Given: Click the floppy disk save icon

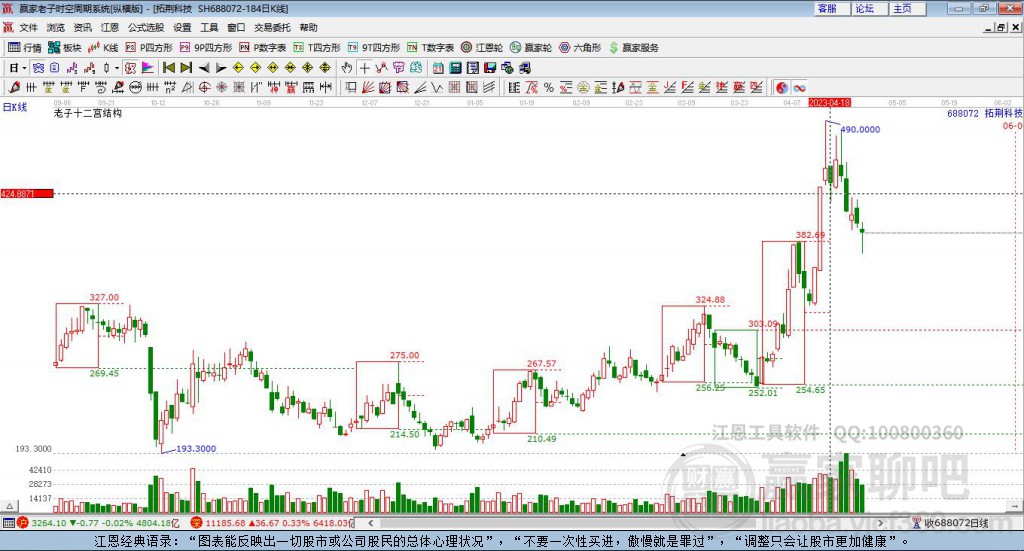Looking at the screenshot, I should (490, 68).
